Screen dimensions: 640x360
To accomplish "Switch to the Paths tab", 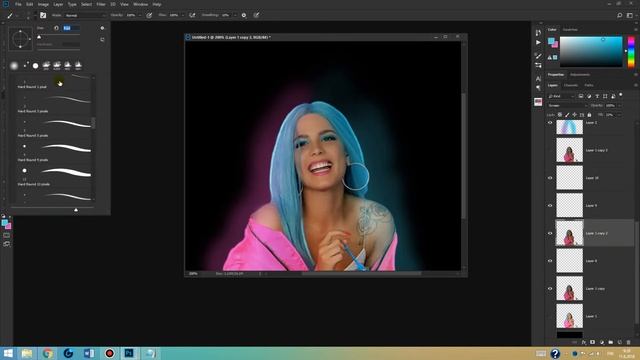I will pos(589,85).
